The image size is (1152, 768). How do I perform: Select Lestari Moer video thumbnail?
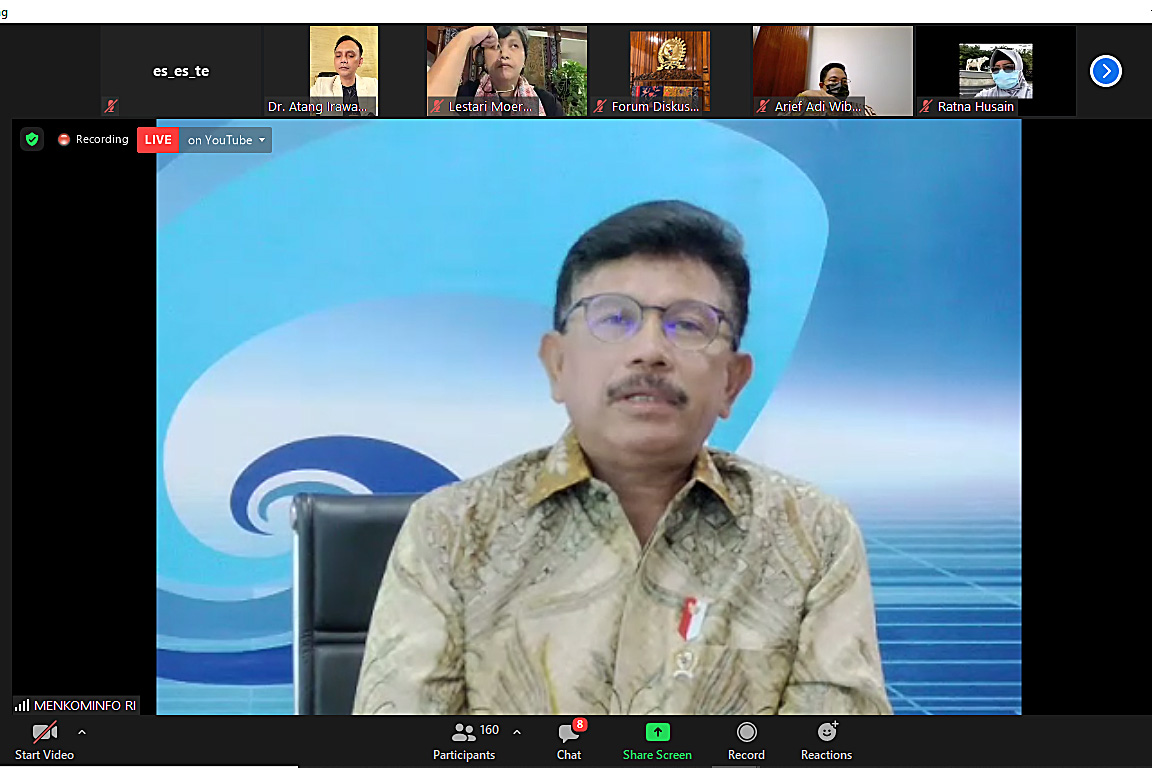(506, 70)
